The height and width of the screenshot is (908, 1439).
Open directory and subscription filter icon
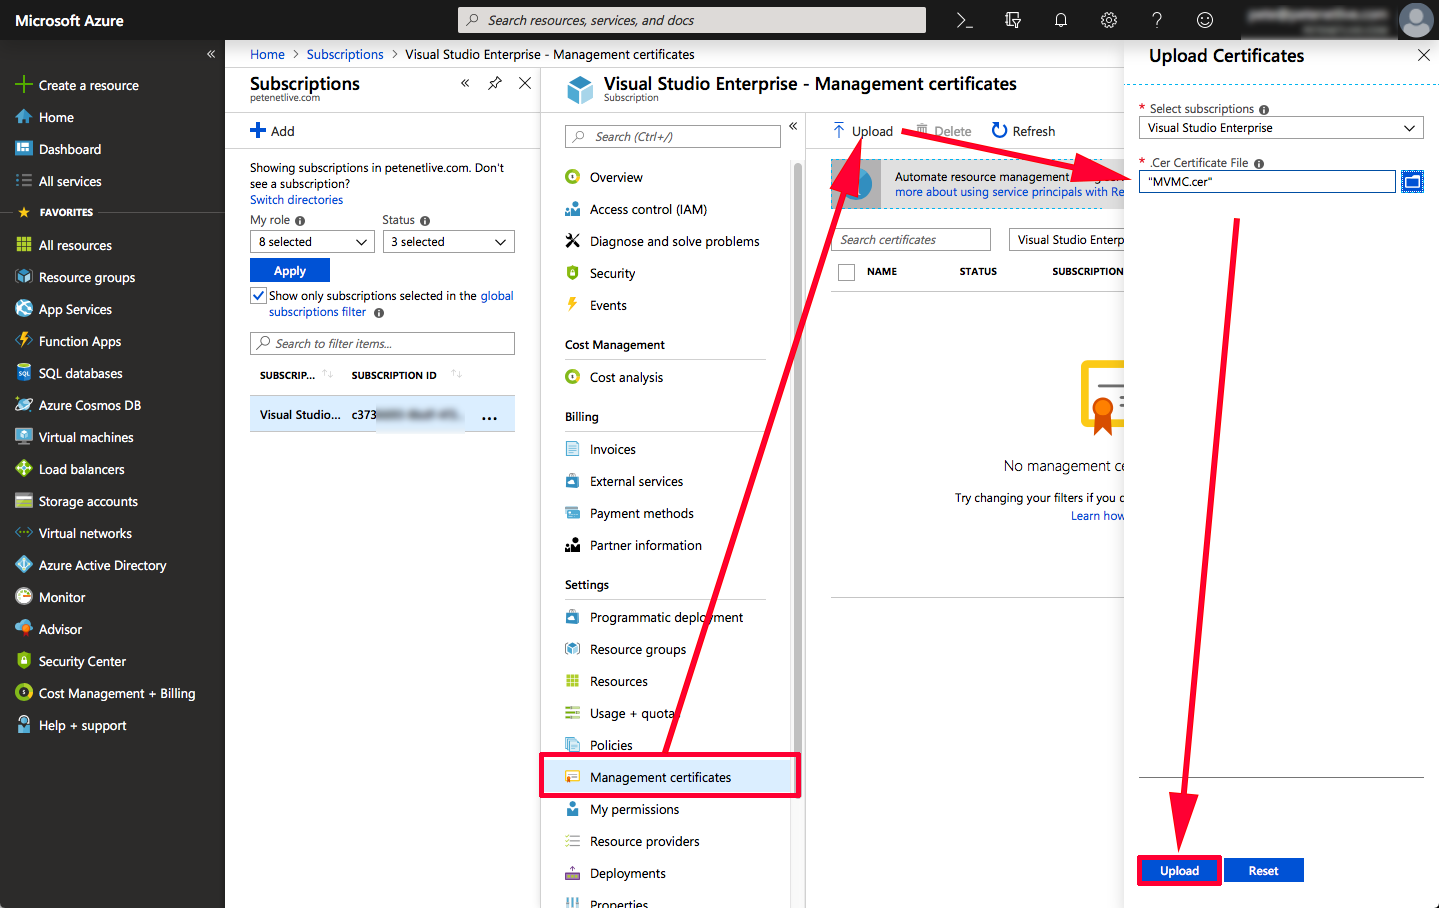1013,20
